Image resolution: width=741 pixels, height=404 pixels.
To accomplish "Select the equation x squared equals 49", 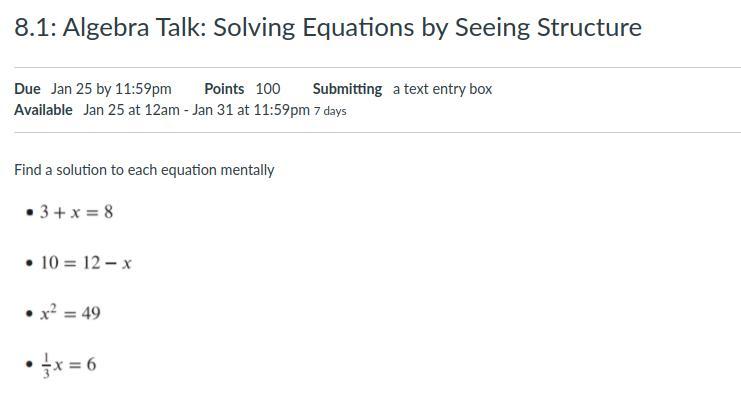I will point(70,313).
